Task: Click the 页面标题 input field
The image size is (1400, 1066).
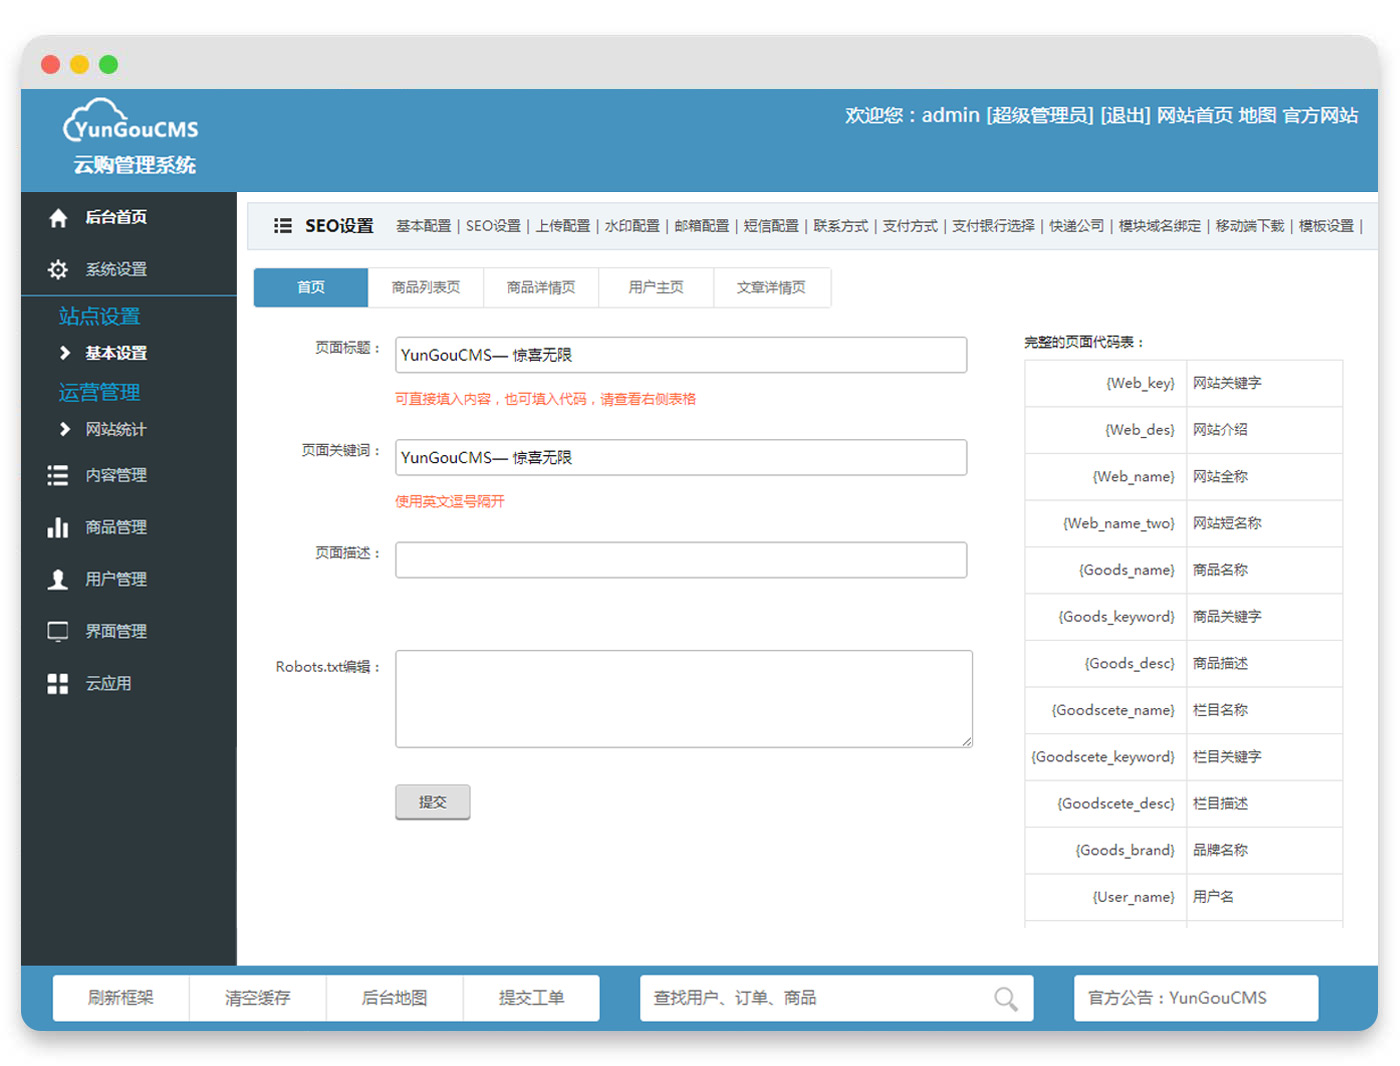Action: [681, 355]
